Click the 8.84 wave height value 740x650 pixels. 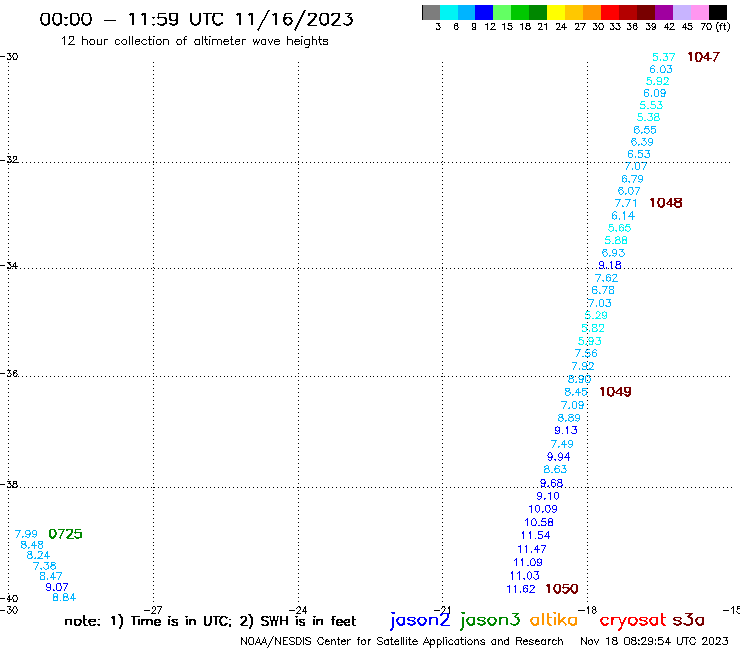(64, 598)
